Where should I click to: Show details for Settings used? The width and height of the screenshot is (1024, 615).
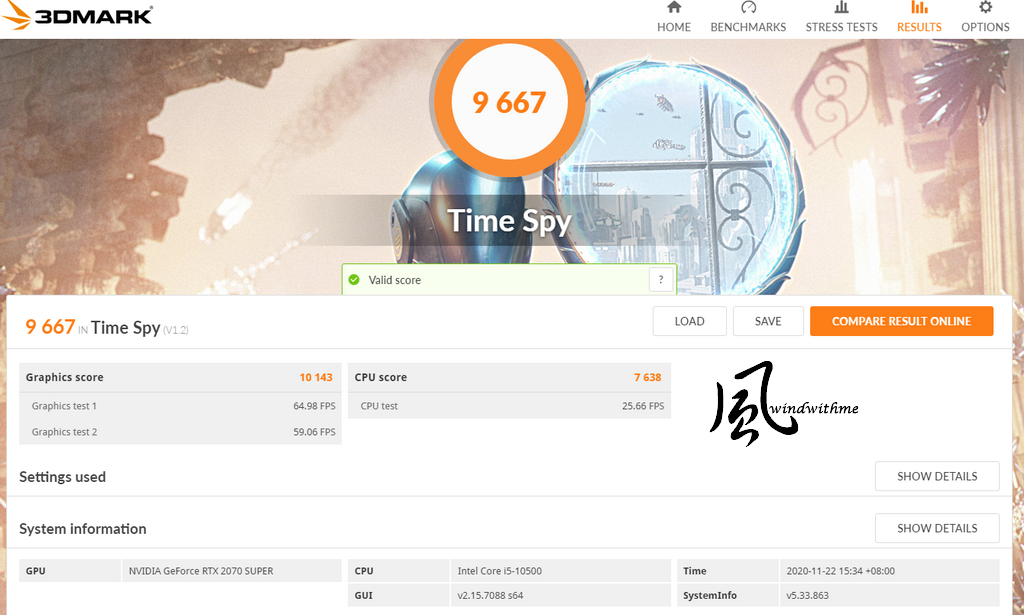tap(937, 476)
